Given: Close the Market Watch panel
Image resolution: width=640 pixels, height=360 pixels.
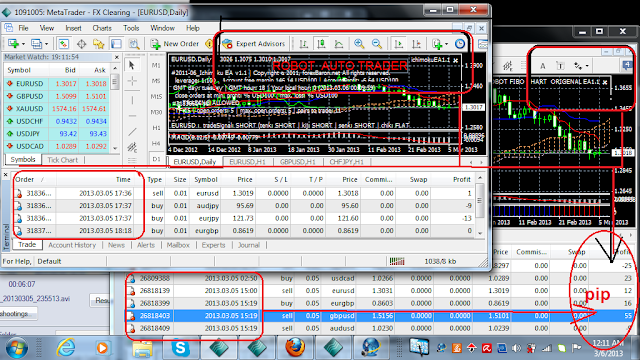Looking at the screenshot, I should 117,57.
